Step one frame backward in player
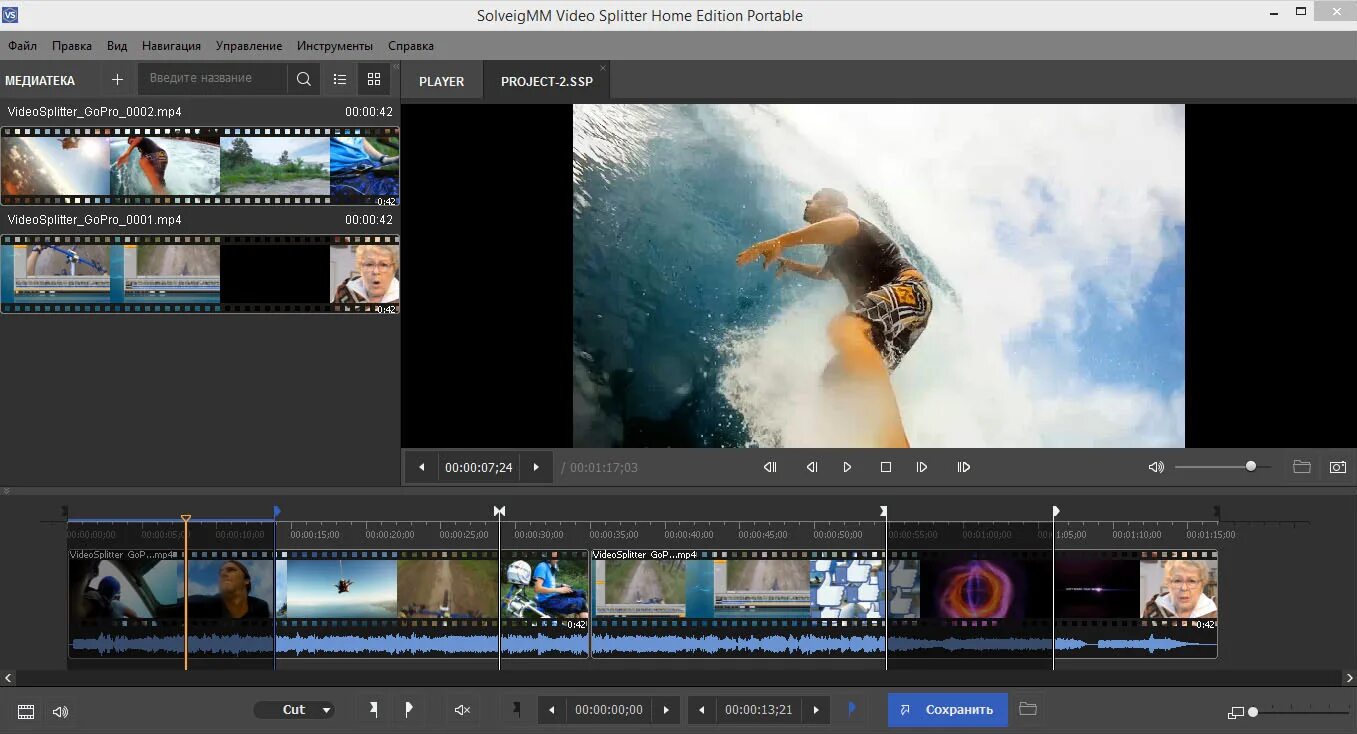Image resolution: width=1357 pixels, height=734 pixels. [x=812, y=467]
